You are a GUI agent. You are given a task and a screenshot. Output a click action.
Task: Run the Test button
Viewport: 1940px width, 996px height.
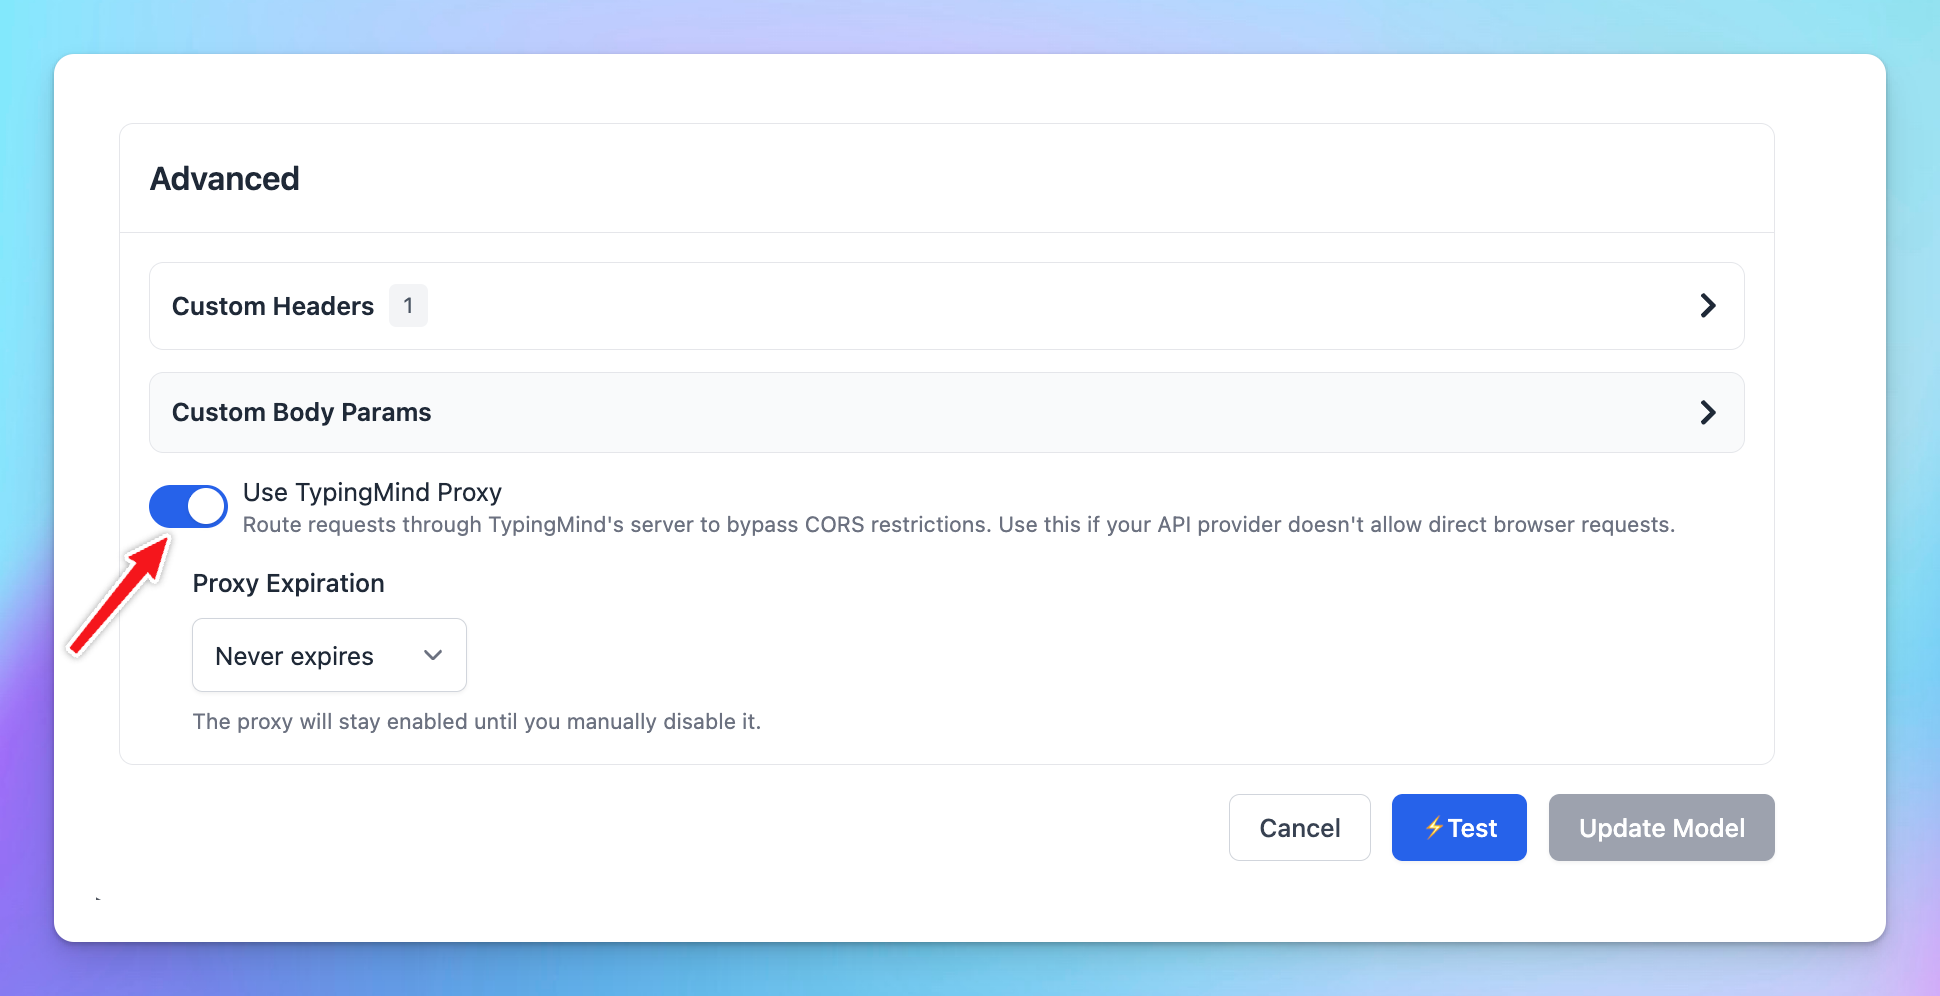[1459, 828]
